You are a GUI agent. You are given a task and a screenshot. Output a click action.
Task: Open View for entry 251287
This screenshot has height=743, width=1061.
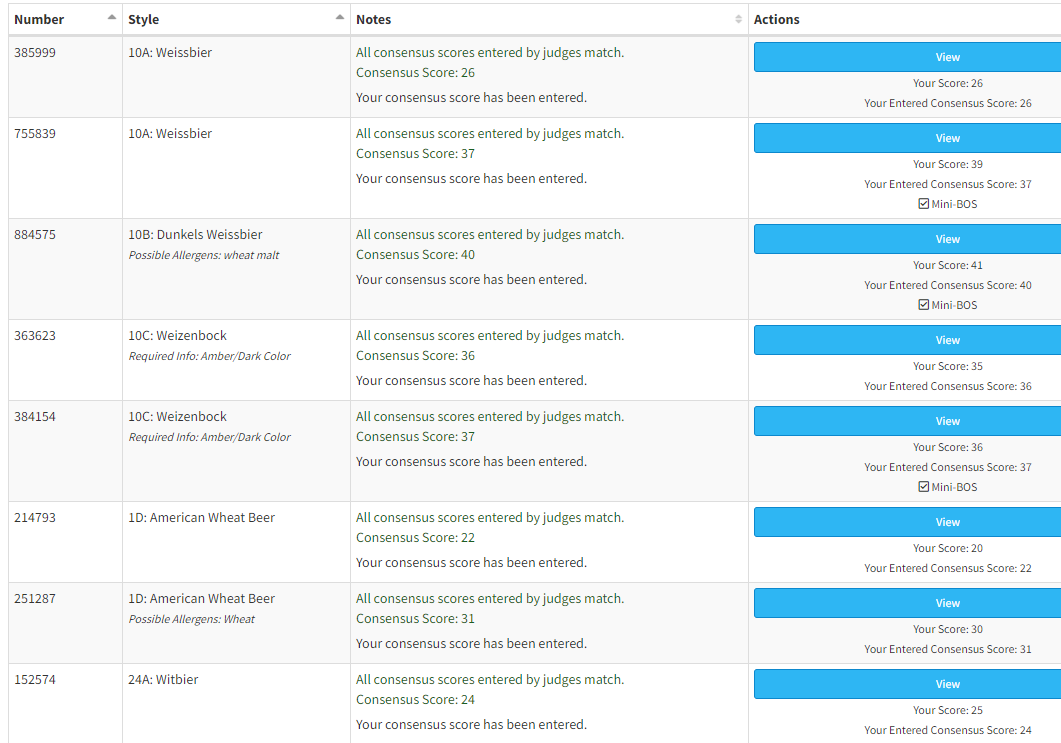tap(947, 603)
